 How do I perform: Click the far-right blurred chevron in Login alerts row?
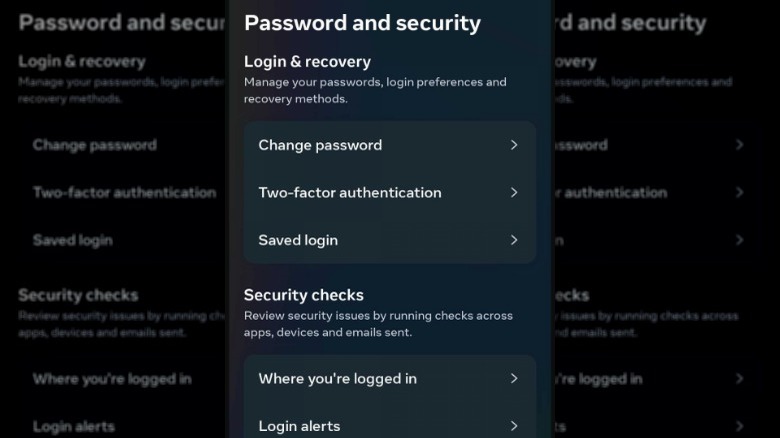point(740,426)
